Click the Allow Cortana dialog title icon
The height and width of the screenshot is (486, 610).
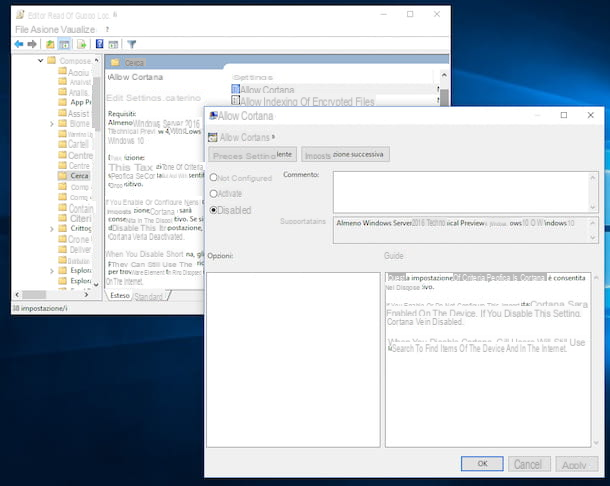click(213, 116)
